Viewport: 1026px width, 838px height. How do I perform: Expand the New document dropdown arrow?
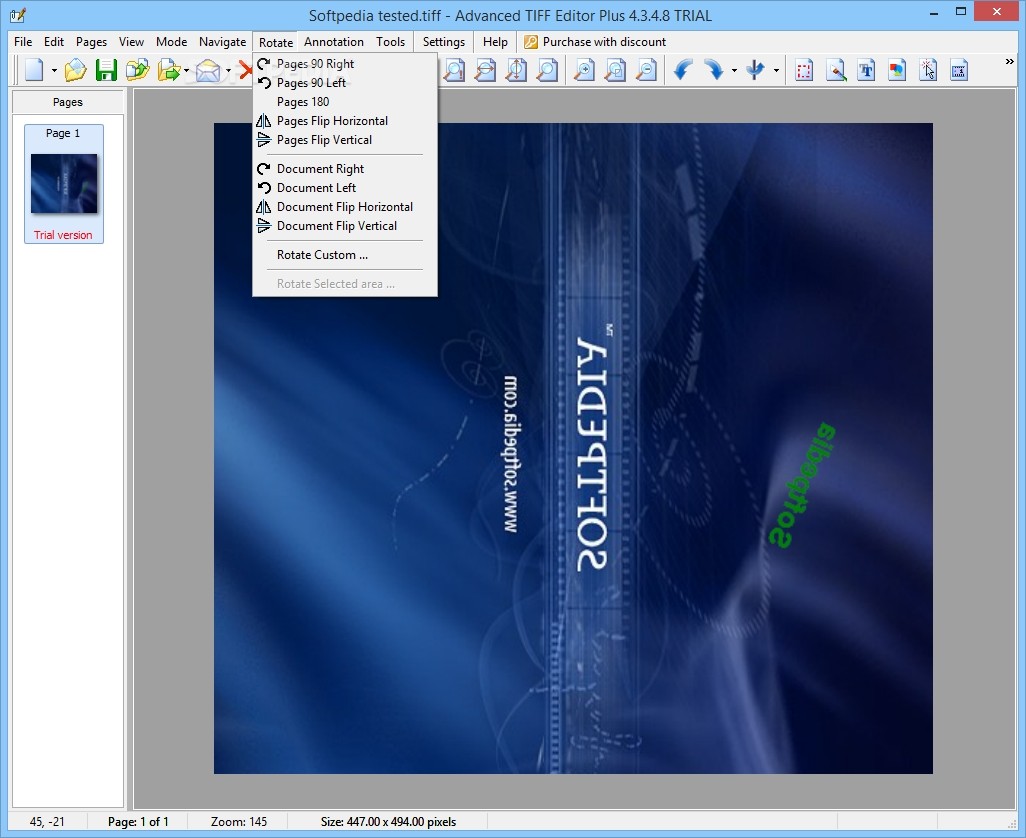pyautogui.click(x=54, y=71)
